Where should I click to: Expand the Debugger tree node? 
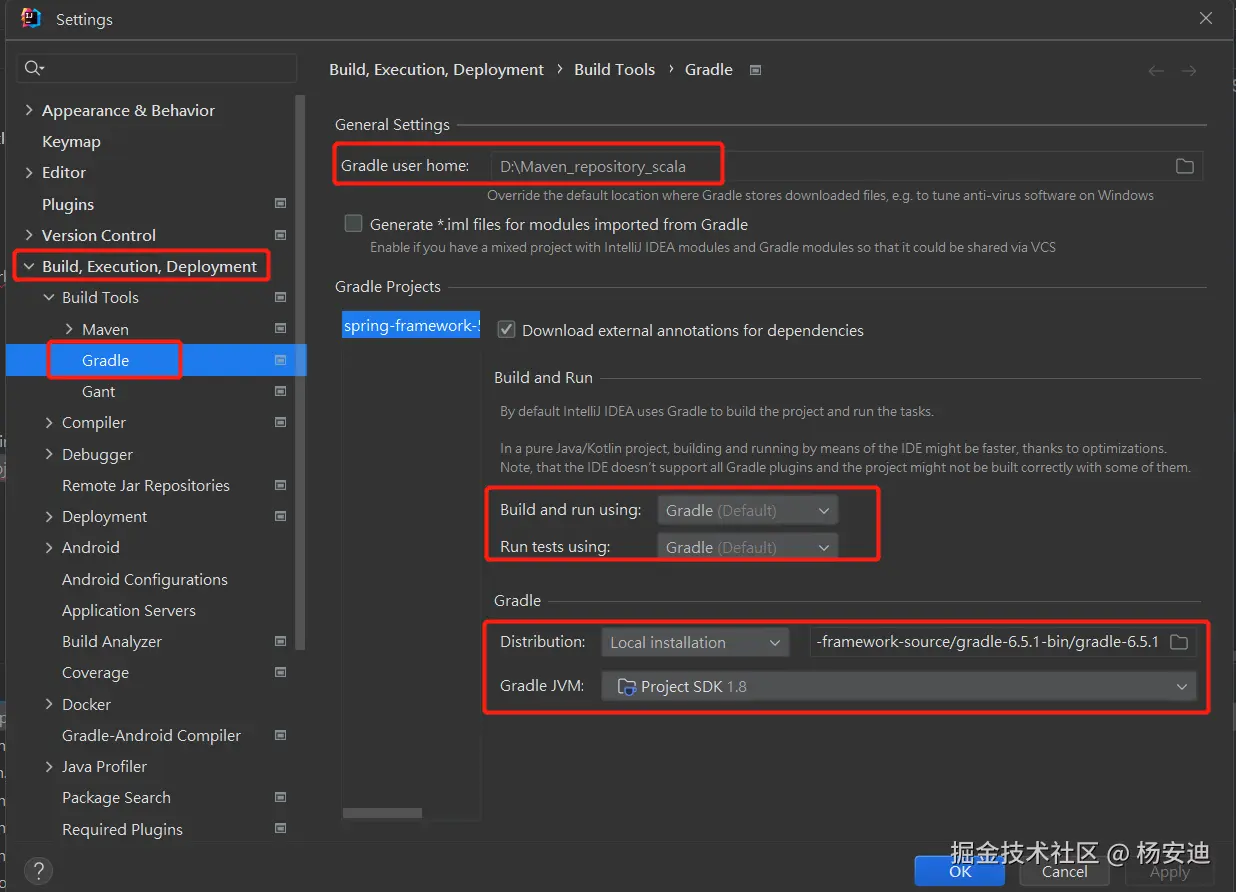49,454
